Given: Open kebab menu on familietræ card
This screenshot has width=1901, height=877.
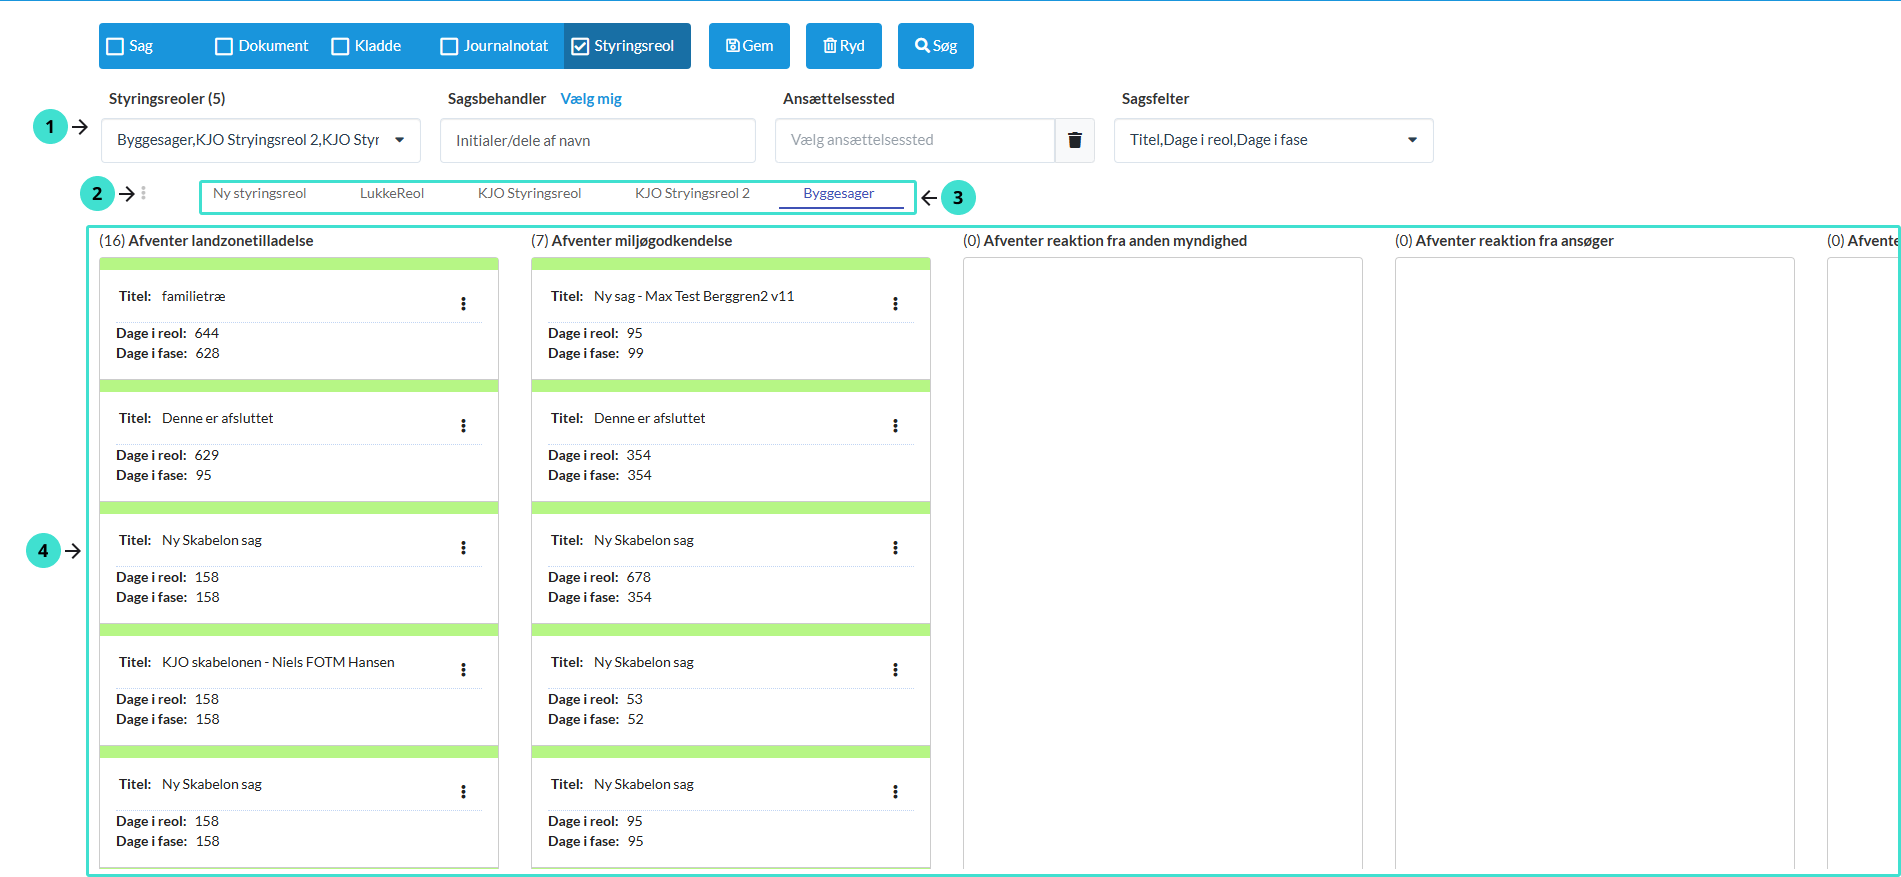Looking at the screenshot, I should click(x=463, y=304).
